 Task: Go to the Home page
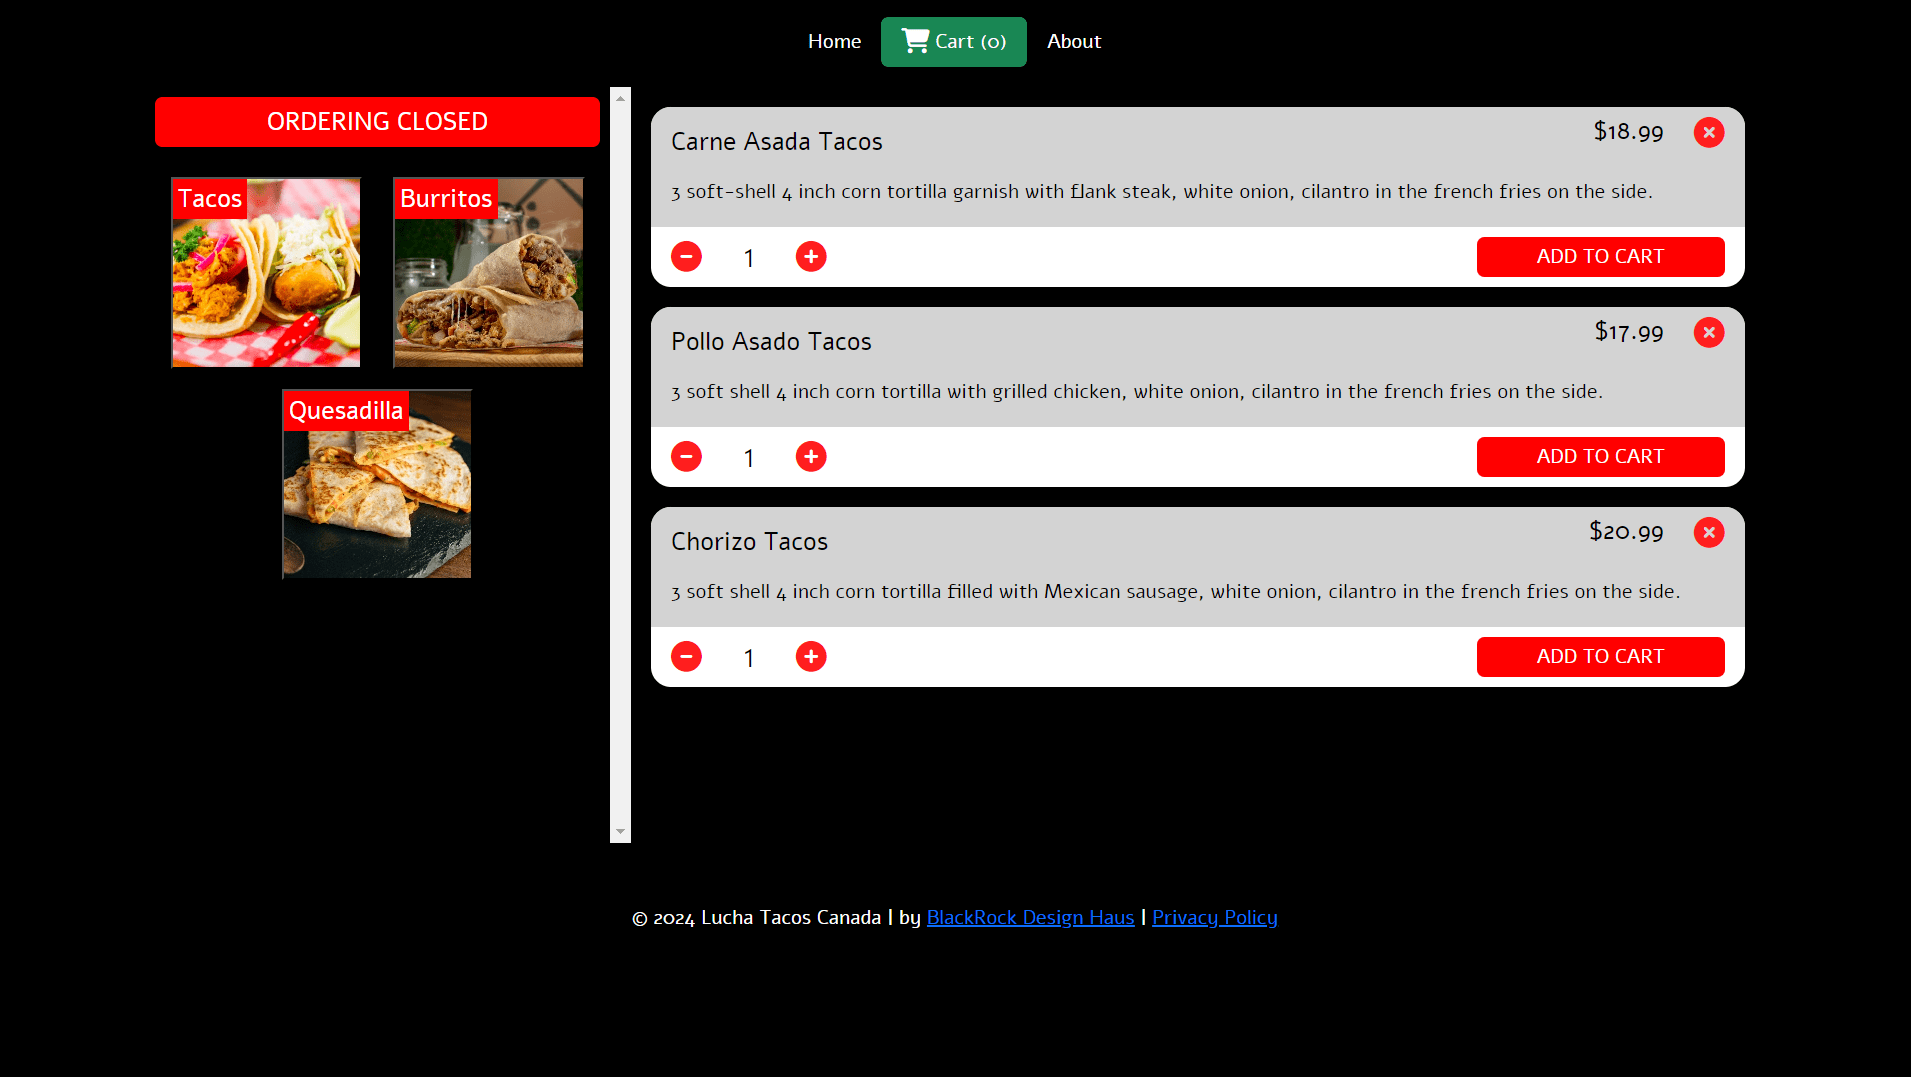pos(834,42)
